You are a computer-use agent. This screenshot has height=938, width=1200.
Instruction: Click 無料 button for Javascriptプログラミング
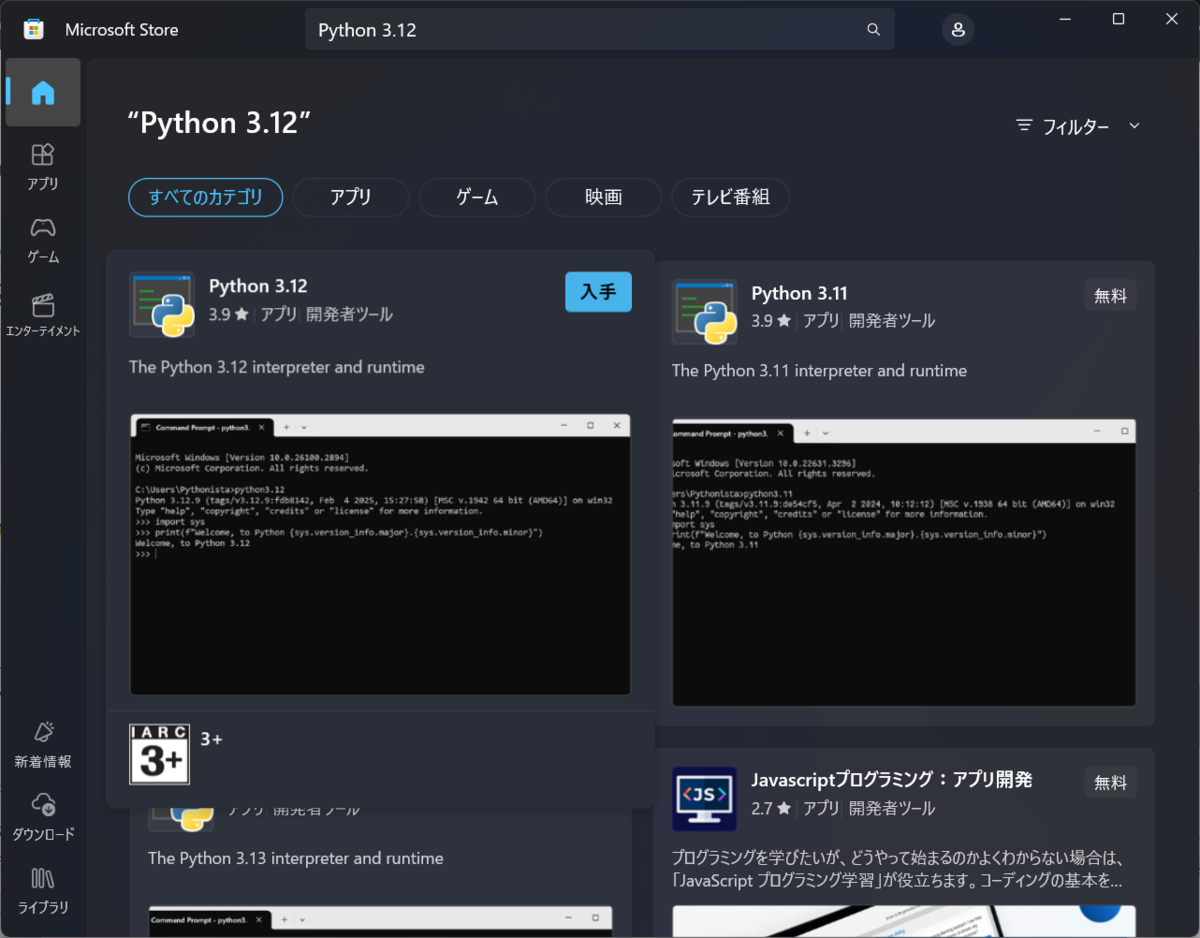pyautogui.click(x=1110, y=783)
